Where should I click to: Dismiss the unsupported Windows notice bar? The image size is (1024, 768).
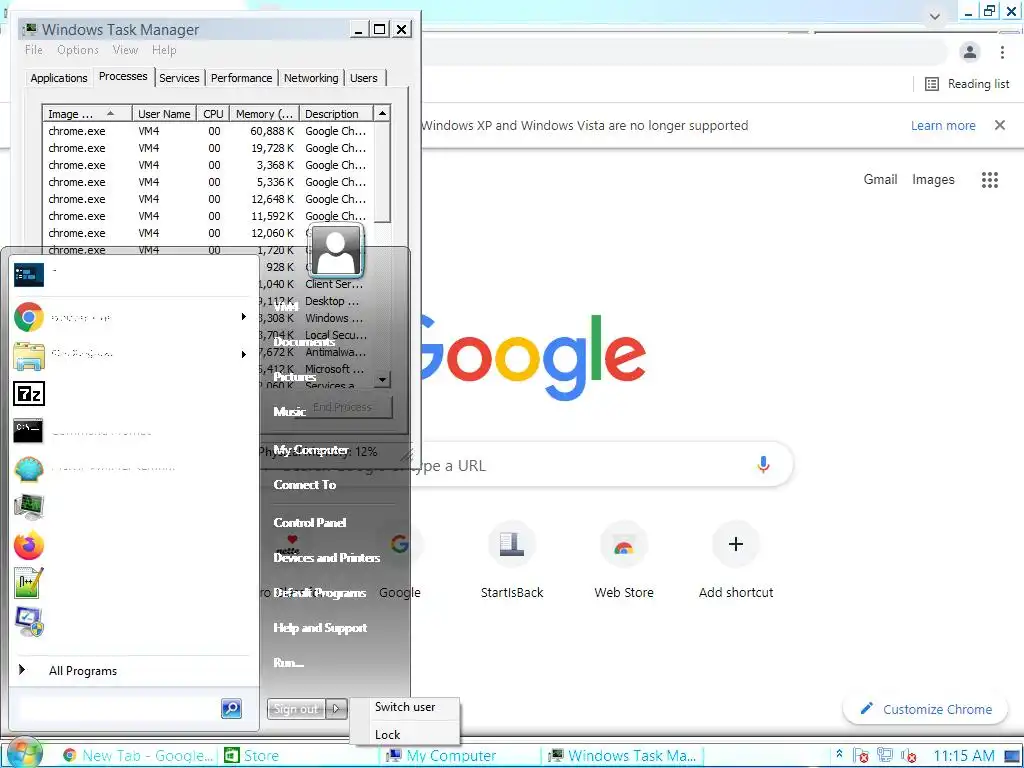[999, 125]
